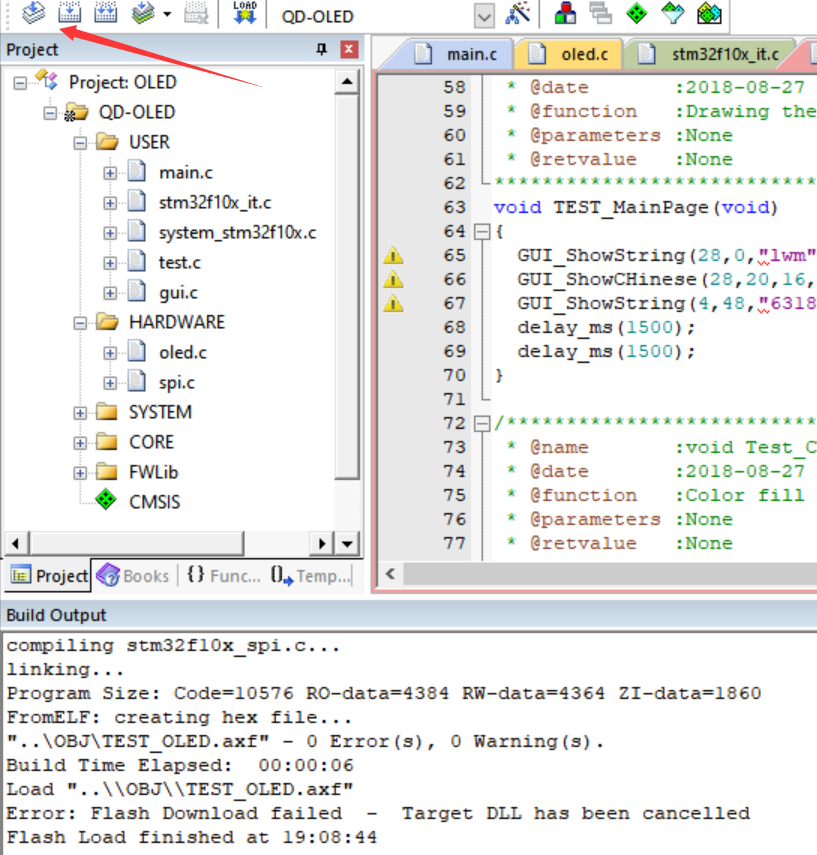Click warning icon on line 65
Image resolution: width=817 pixels, height=855 pixels.
pyautogui.click(x=393, y=255)
